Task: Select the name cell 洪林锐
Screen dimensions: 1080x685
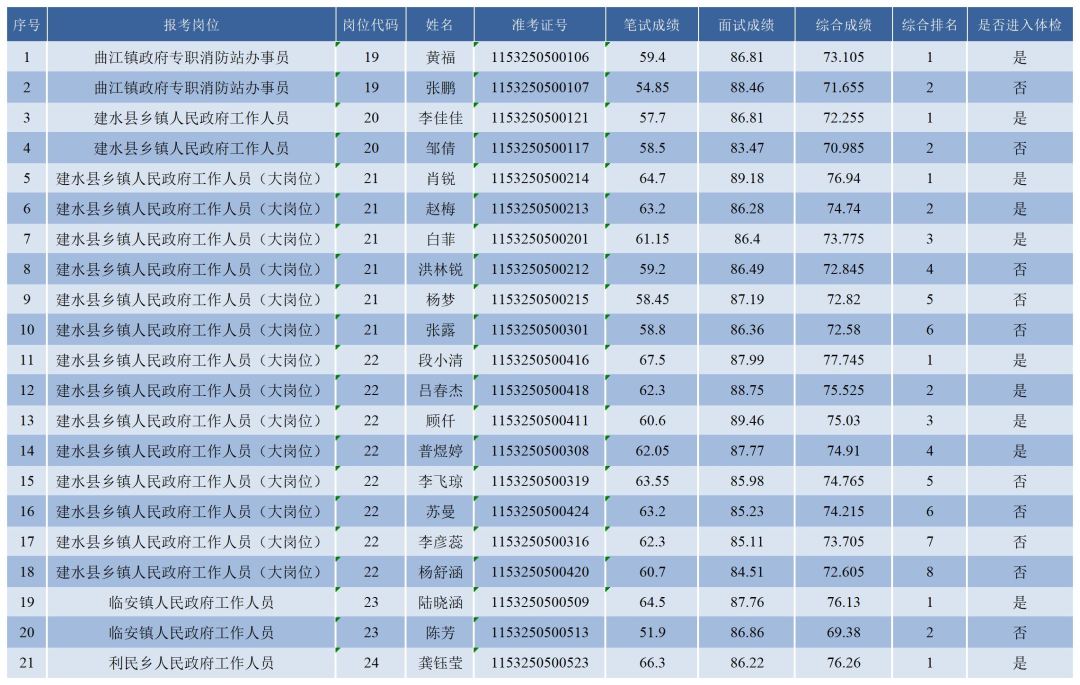Action: click(440, 270)
